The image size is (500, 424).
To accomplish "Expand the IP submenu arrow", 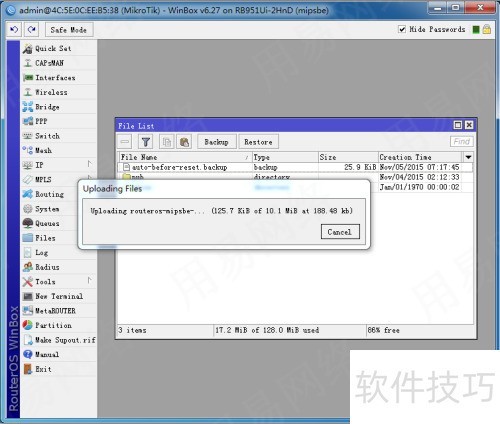I will 89,164.
